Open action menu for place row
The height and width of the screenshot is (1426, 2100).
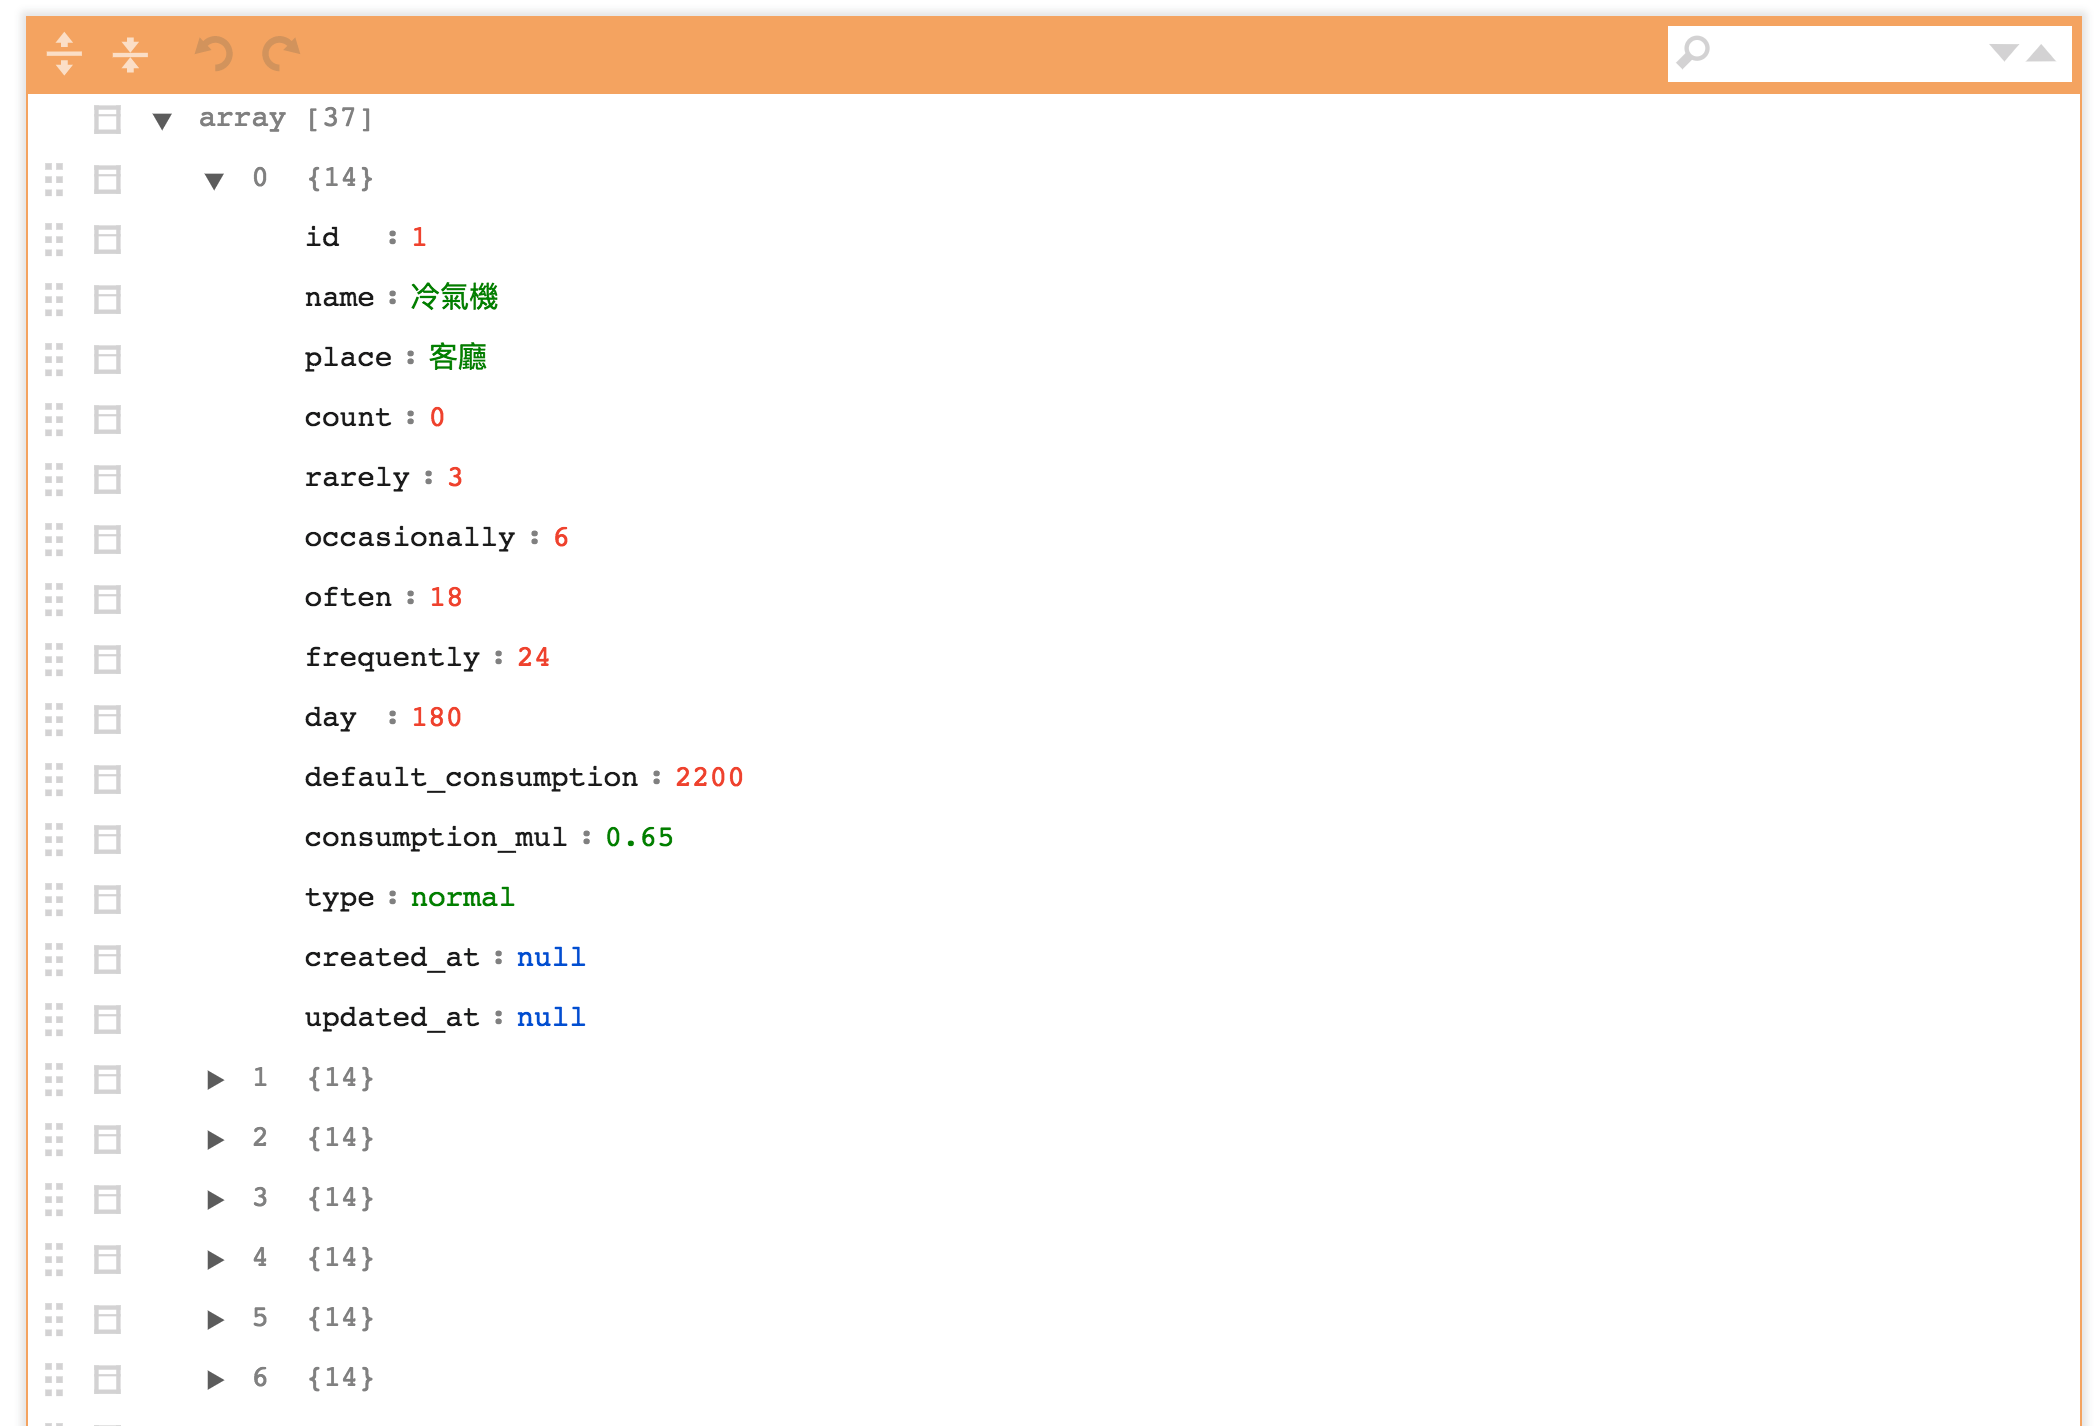[x=107, y=360]
